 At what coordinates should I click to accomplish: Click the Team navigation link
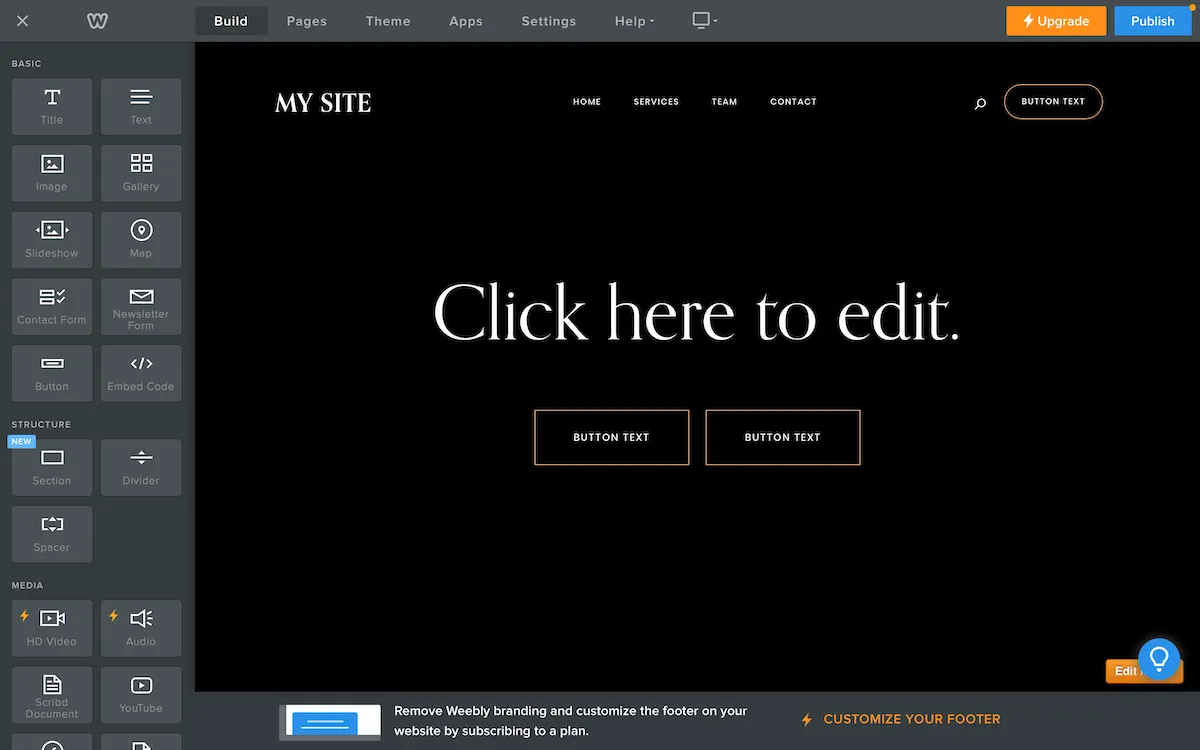pos(724,102)
